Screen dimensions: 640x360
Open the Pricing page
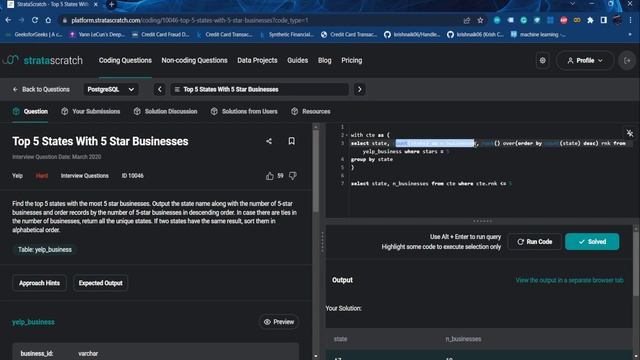(x=351, y=60)
